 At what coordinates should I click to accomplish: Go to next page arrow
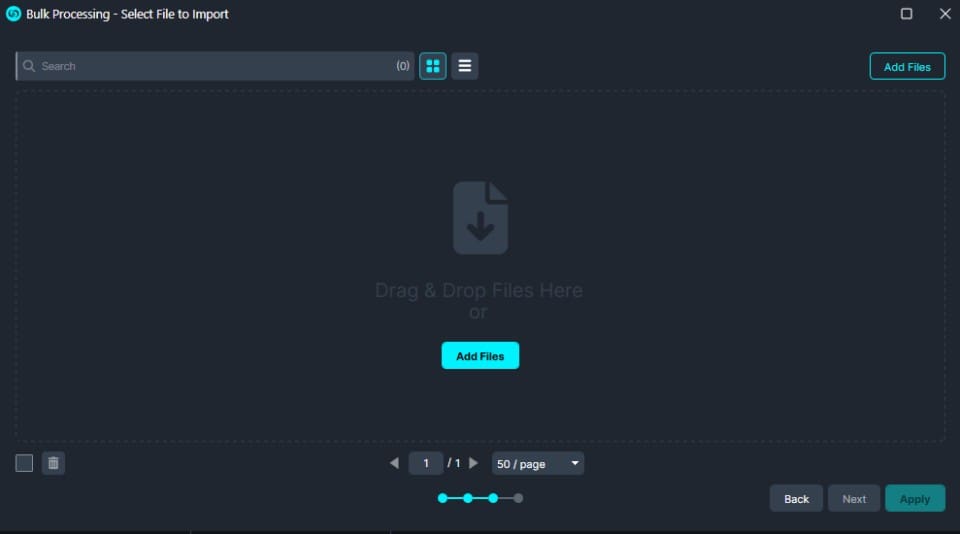474,463
